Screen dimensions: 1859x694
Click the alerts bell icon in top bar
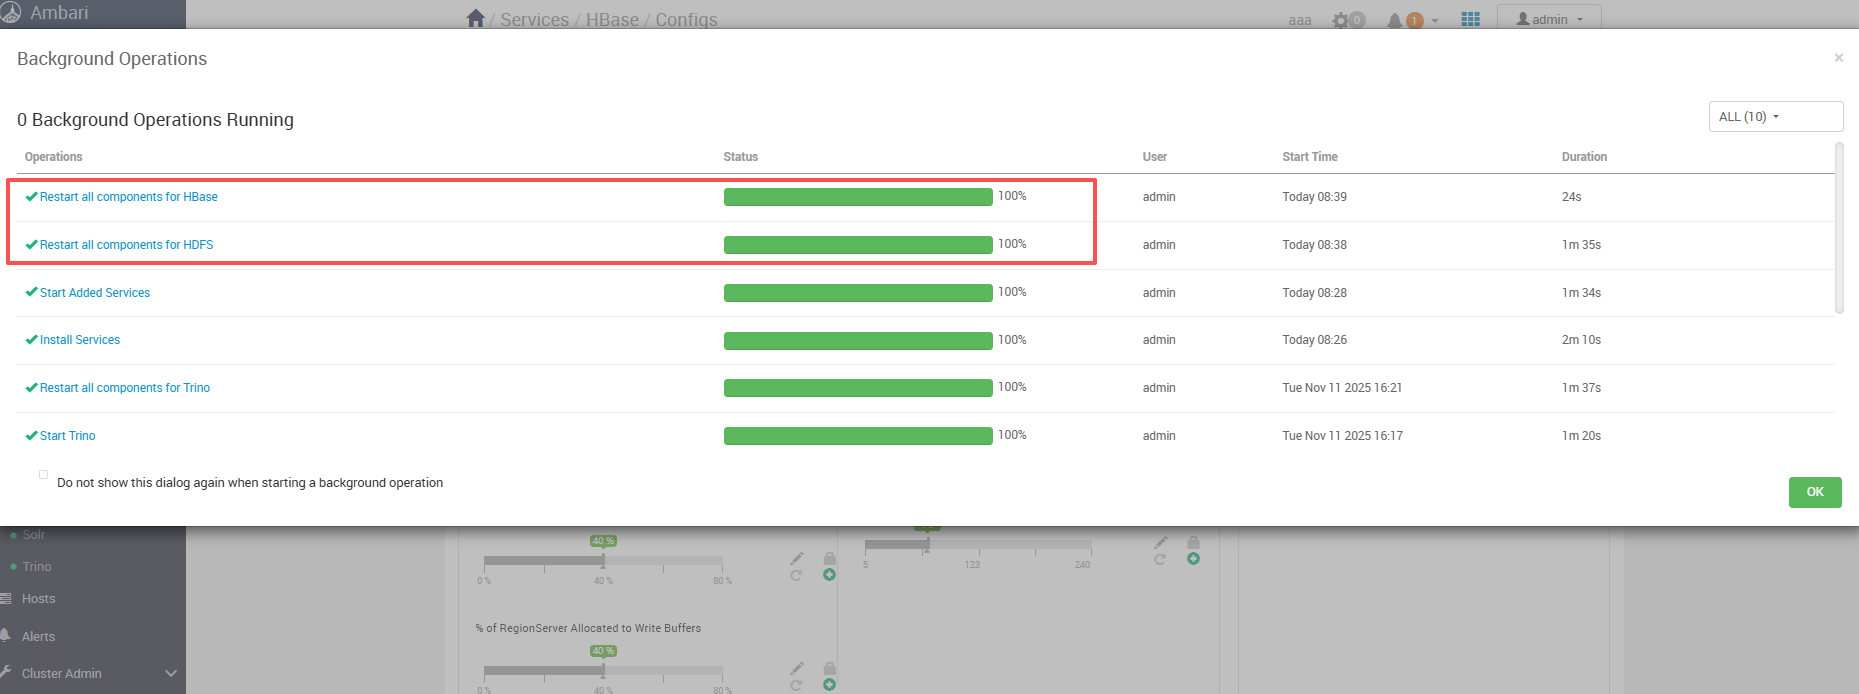click(x=1394, y=20)
